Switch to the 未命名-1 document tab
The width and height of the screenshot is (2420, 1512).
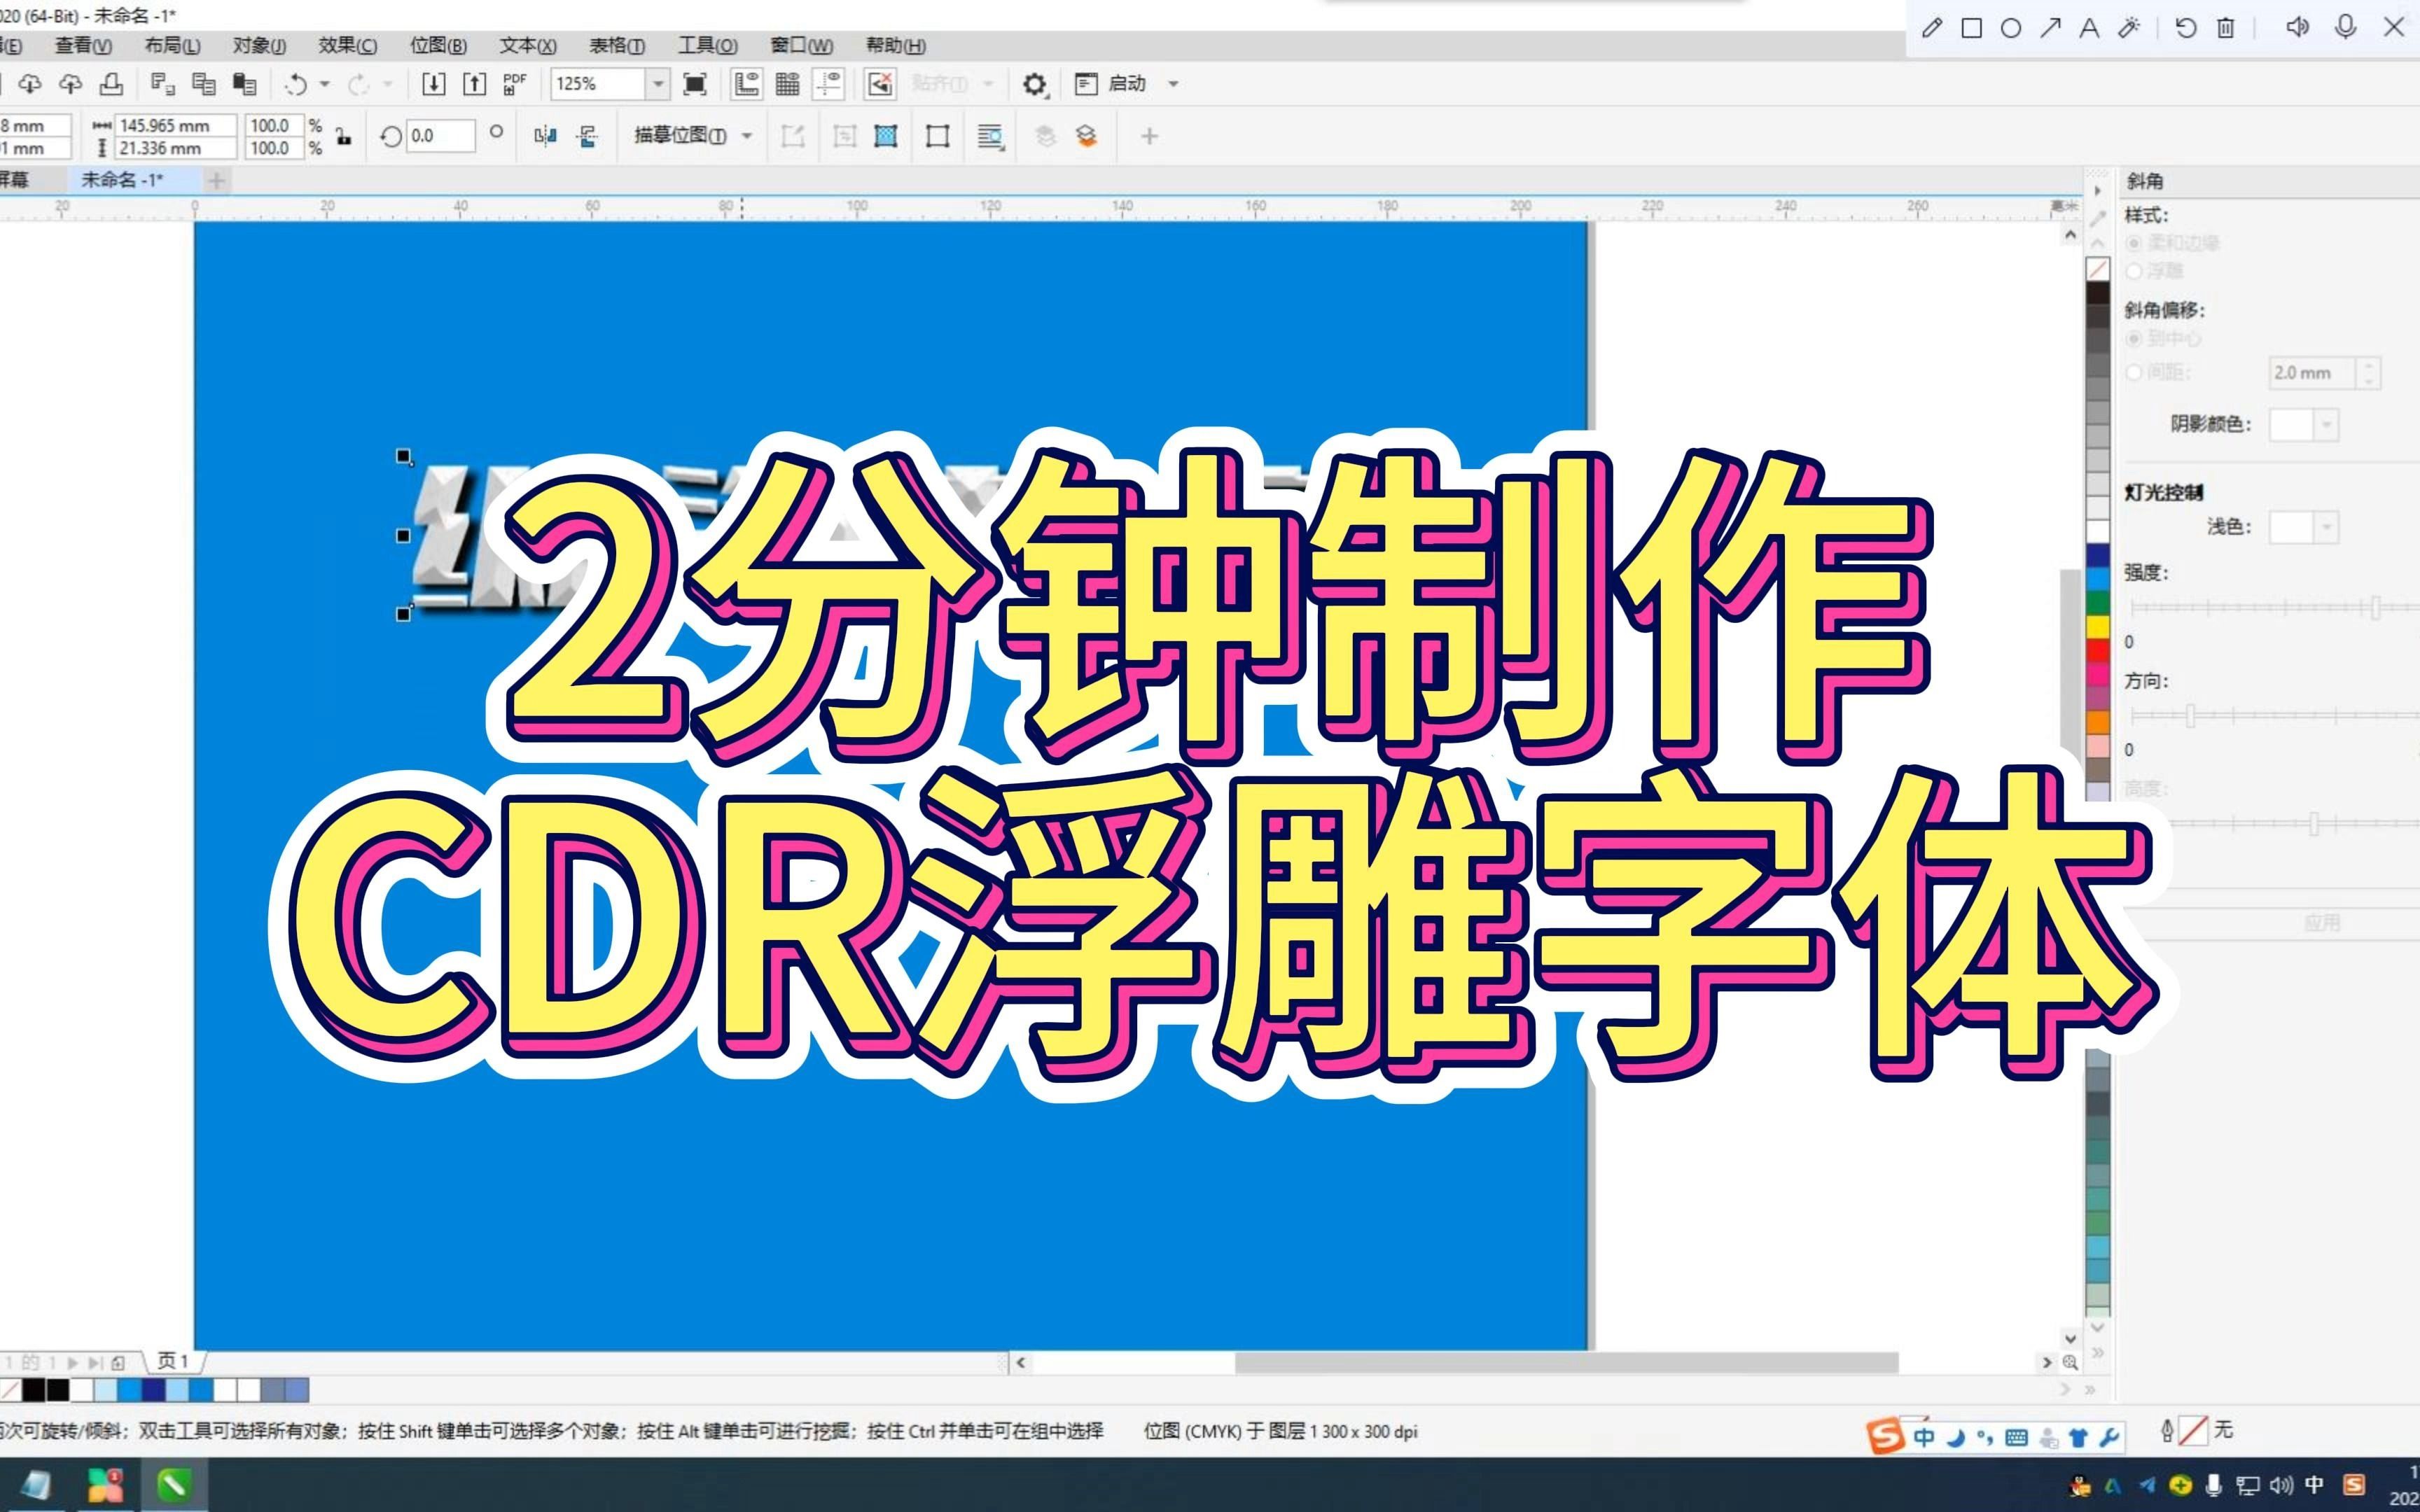coord(121,180)
